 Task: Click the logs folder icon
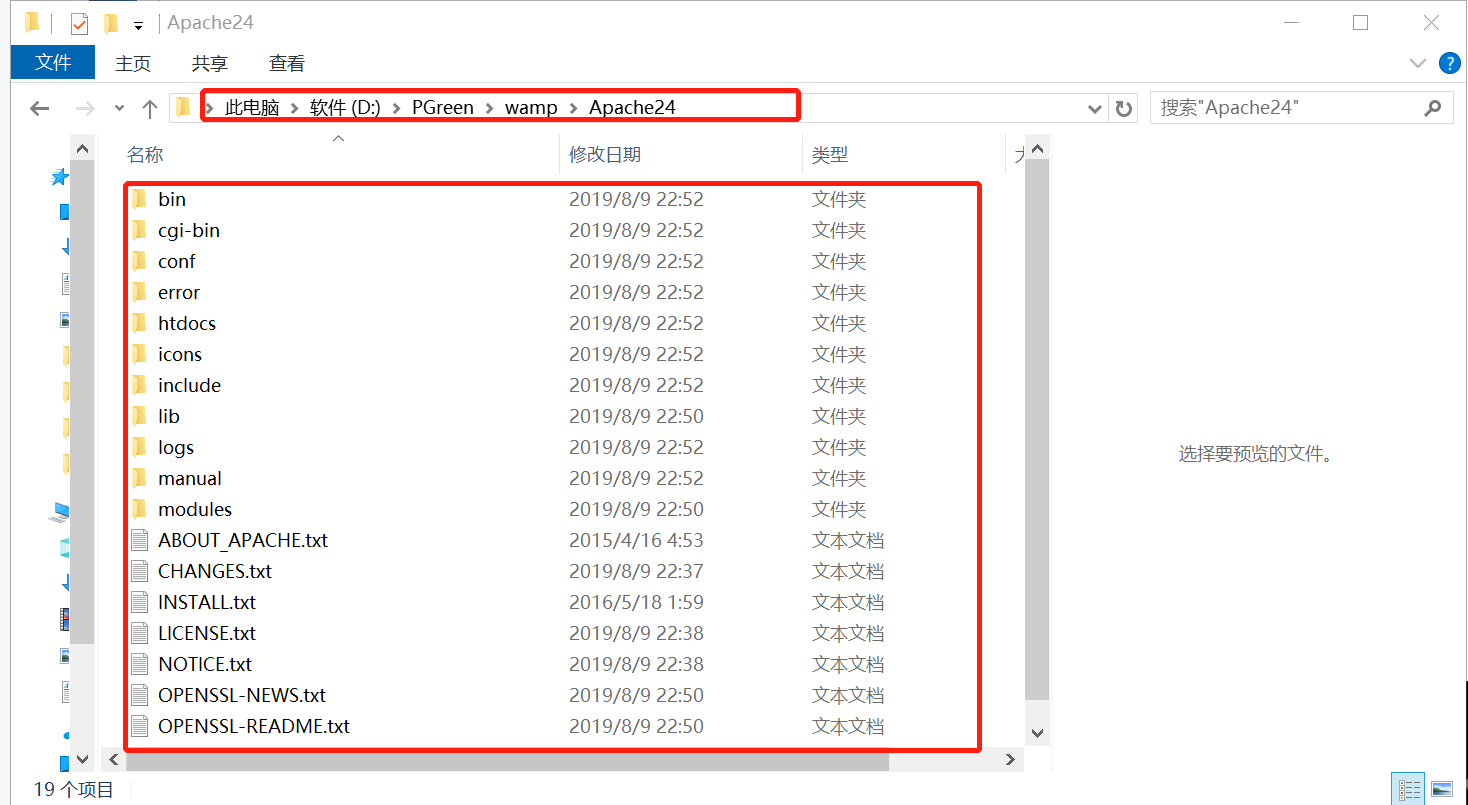coord(140,447)
